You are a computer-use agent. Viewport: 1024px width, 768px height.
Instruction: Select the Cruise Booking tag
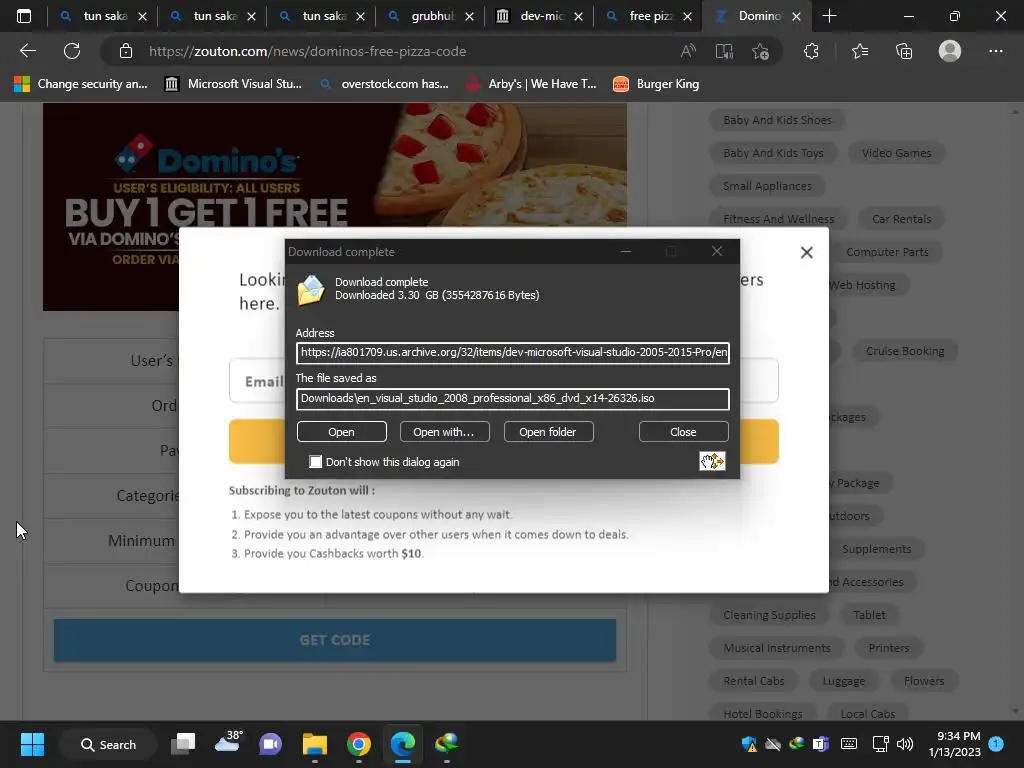point(905,351)
